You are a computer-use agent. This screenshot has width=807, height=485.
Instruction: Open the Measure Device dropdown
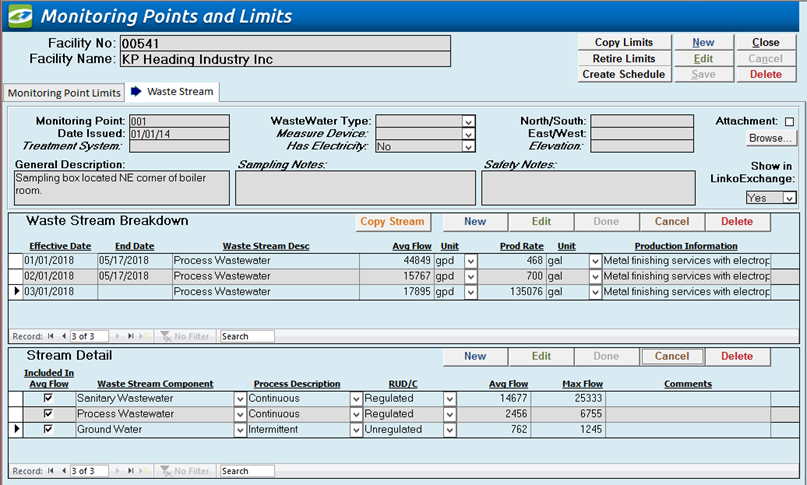(468, 134)
